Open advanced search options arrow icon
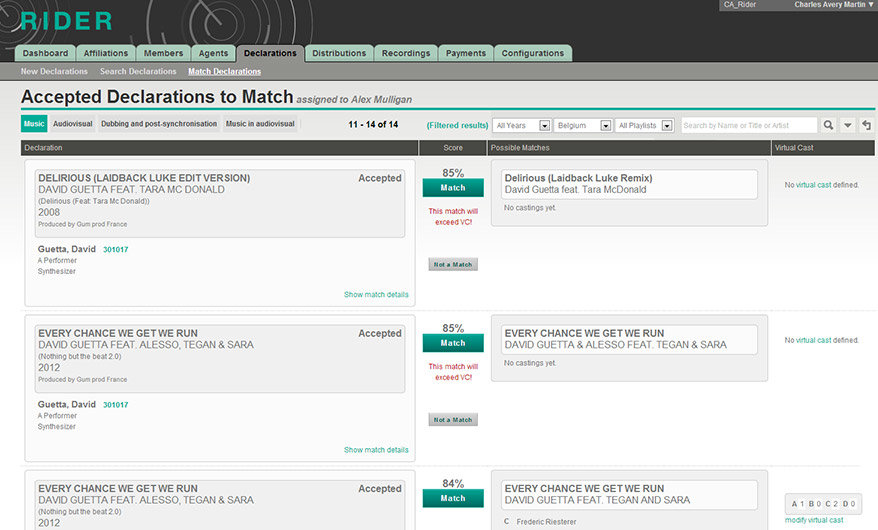This screenshot has width=878, height=530. coord(848,125)
